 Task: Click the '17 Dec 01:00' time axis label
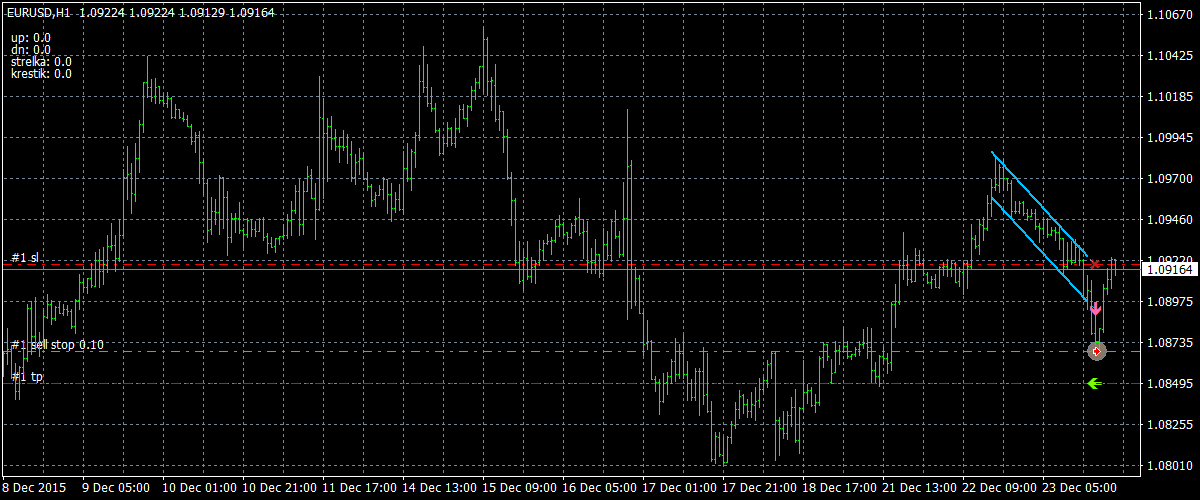(680, 489)
